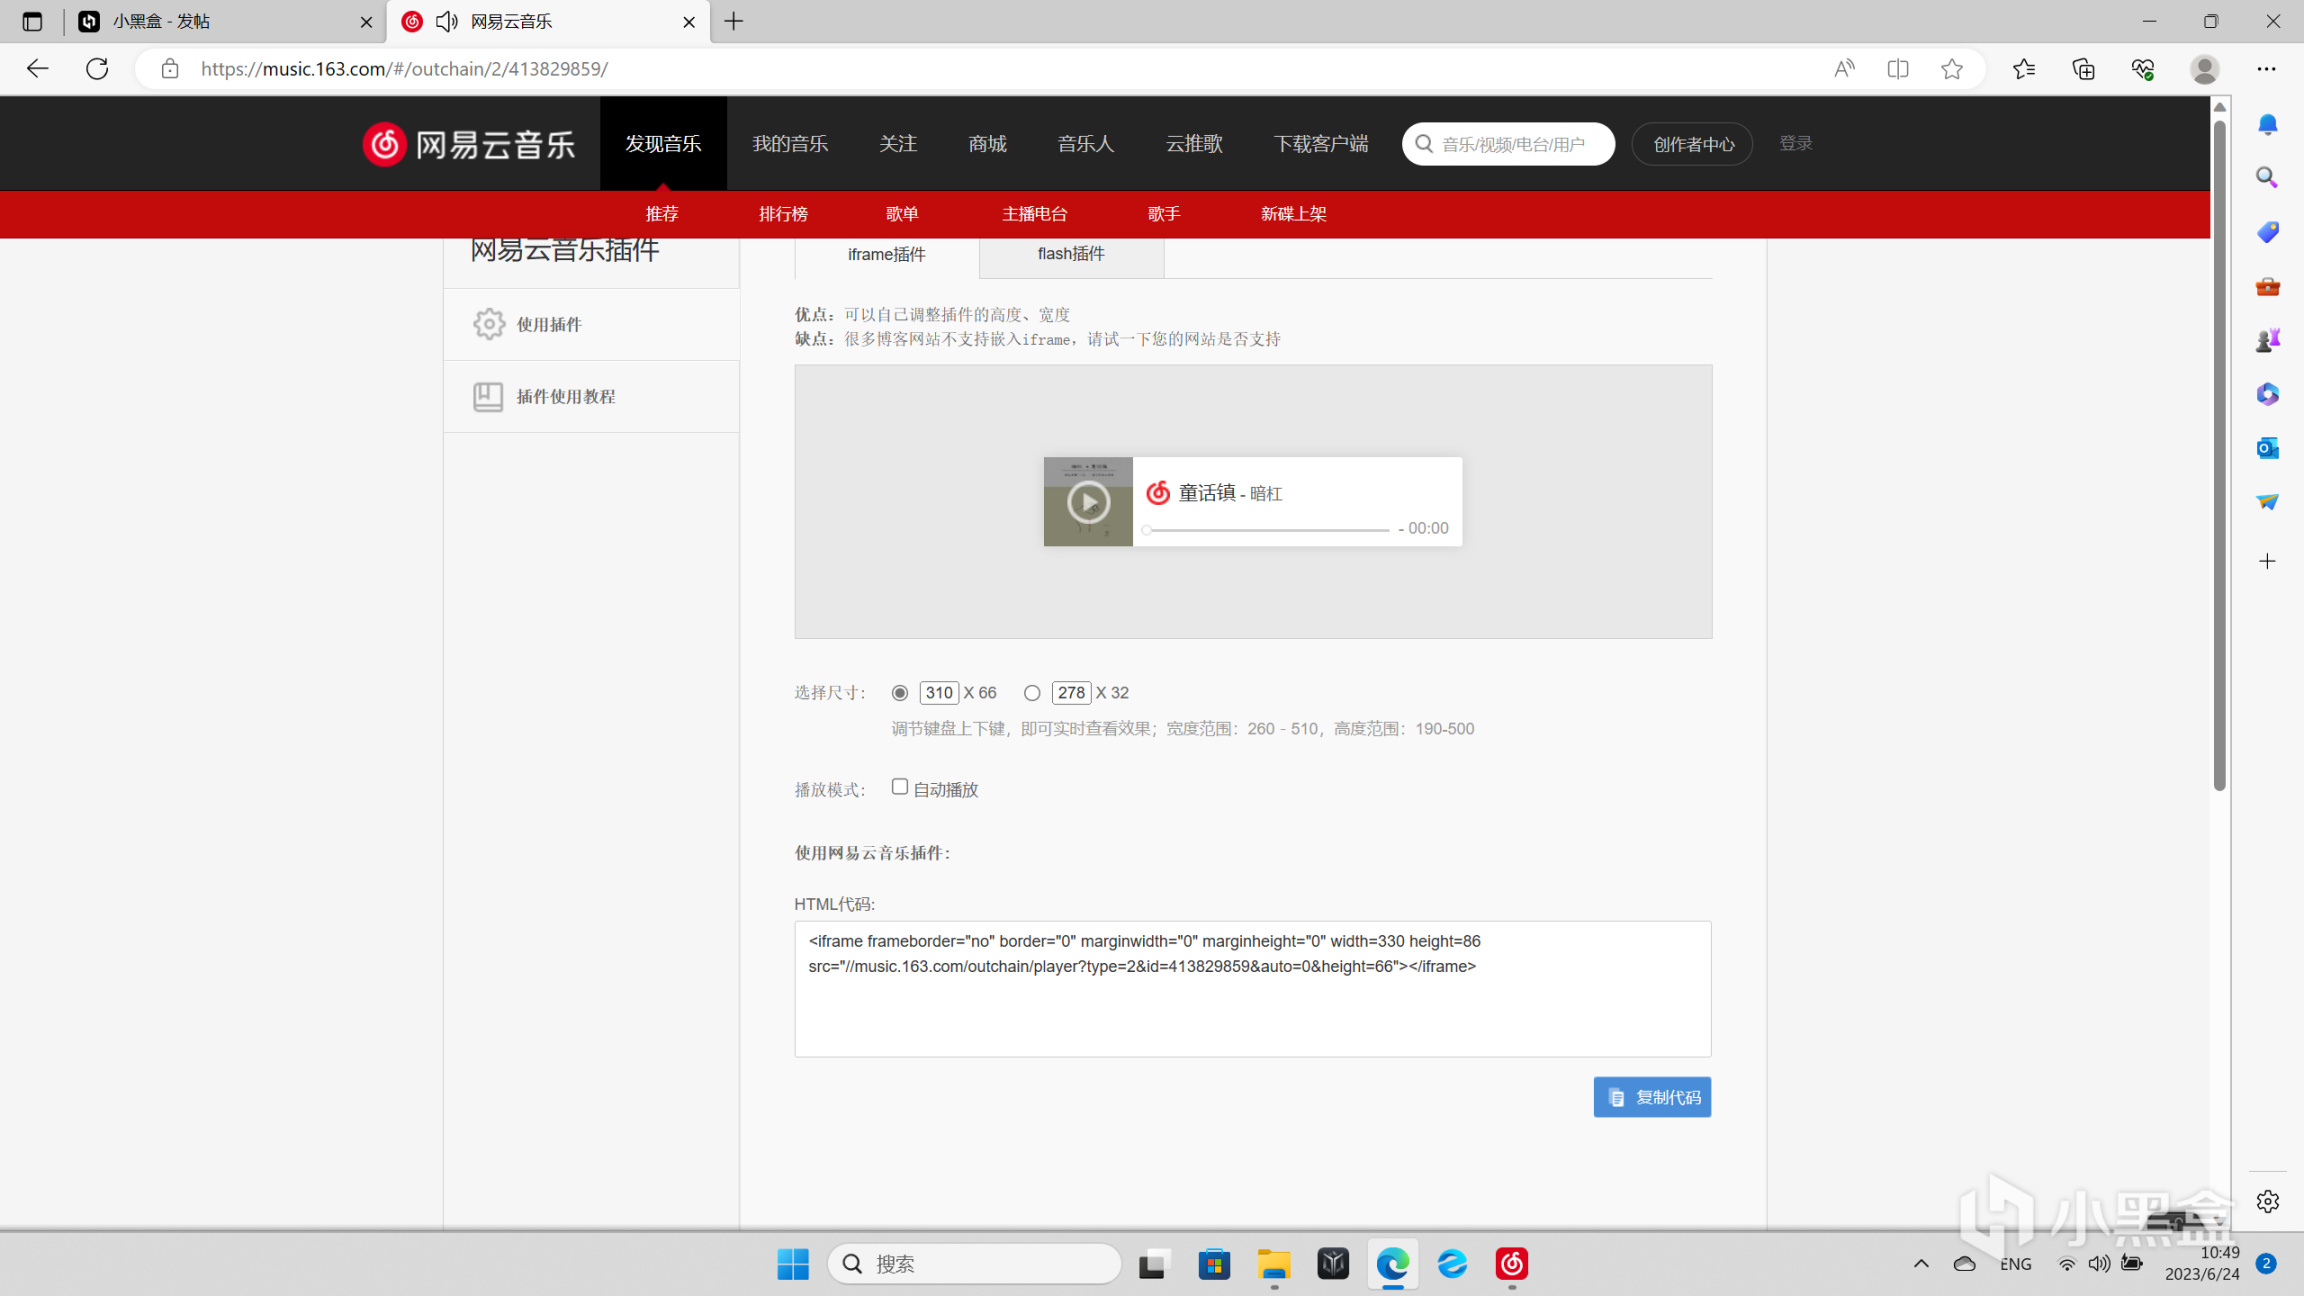Play the 童话镇 song in preview player

(1088, 502)
